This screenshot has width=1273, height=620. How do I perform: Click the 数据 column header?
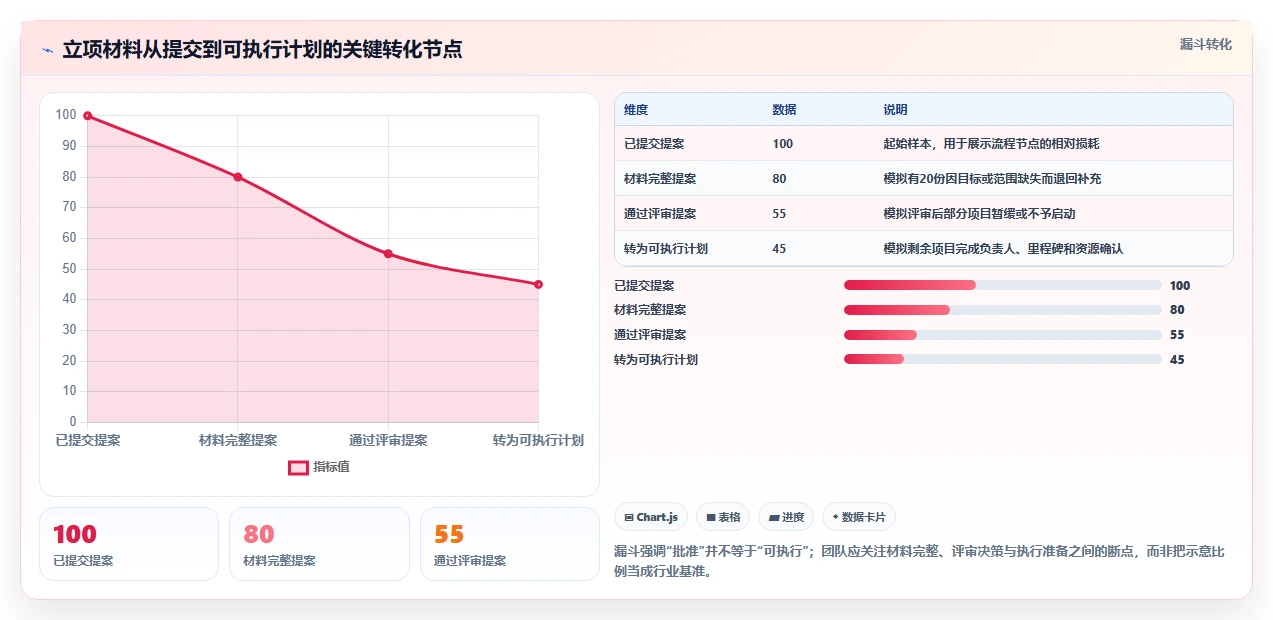tap(785, 110)
